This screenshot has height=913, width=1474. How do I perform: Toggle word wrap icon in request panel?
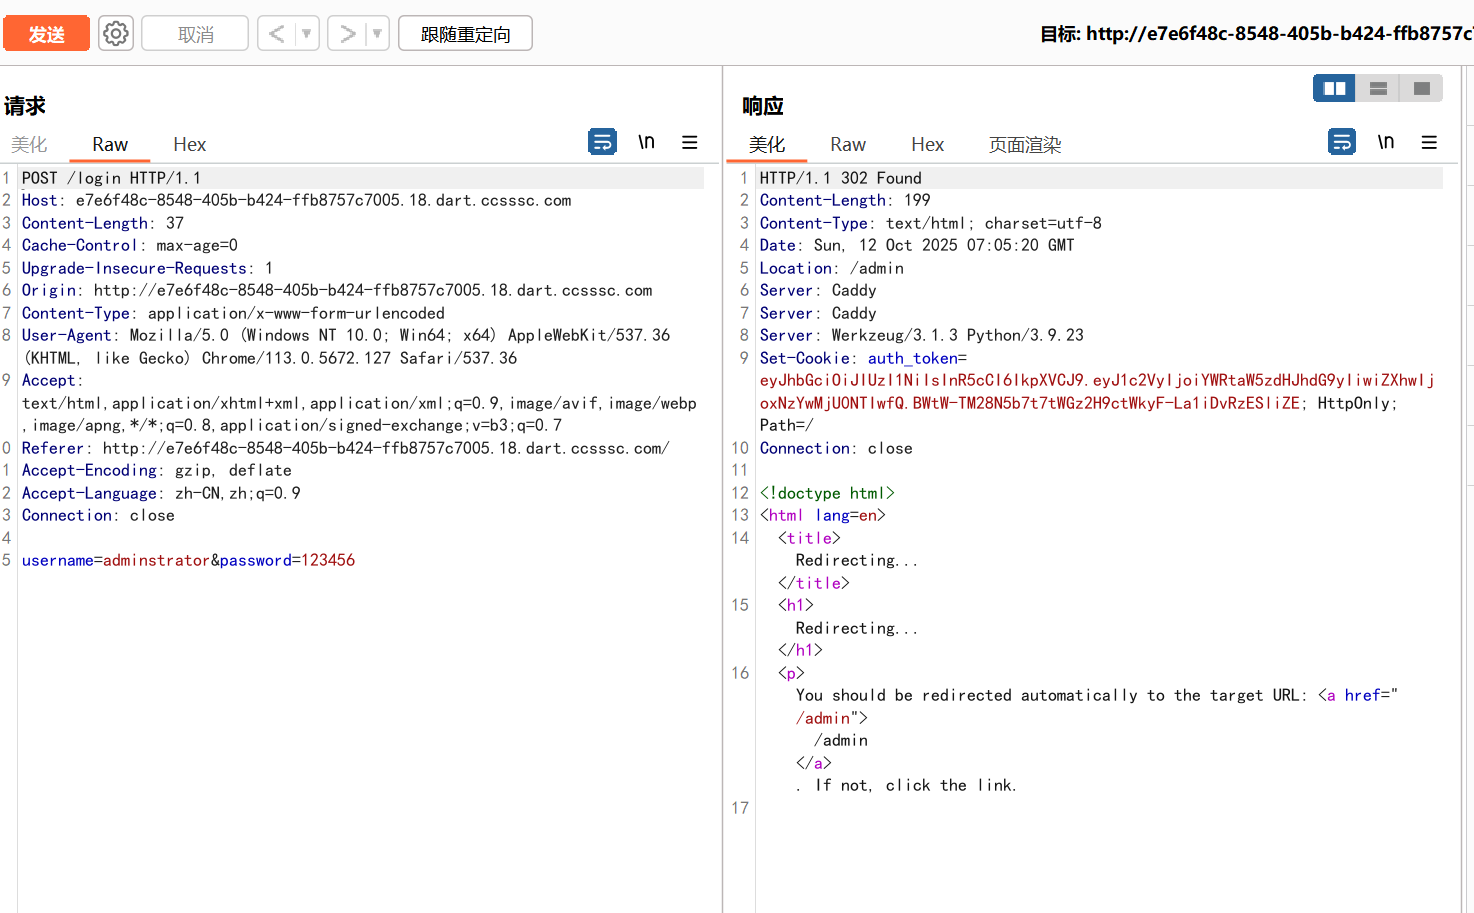tap(602, 142)
